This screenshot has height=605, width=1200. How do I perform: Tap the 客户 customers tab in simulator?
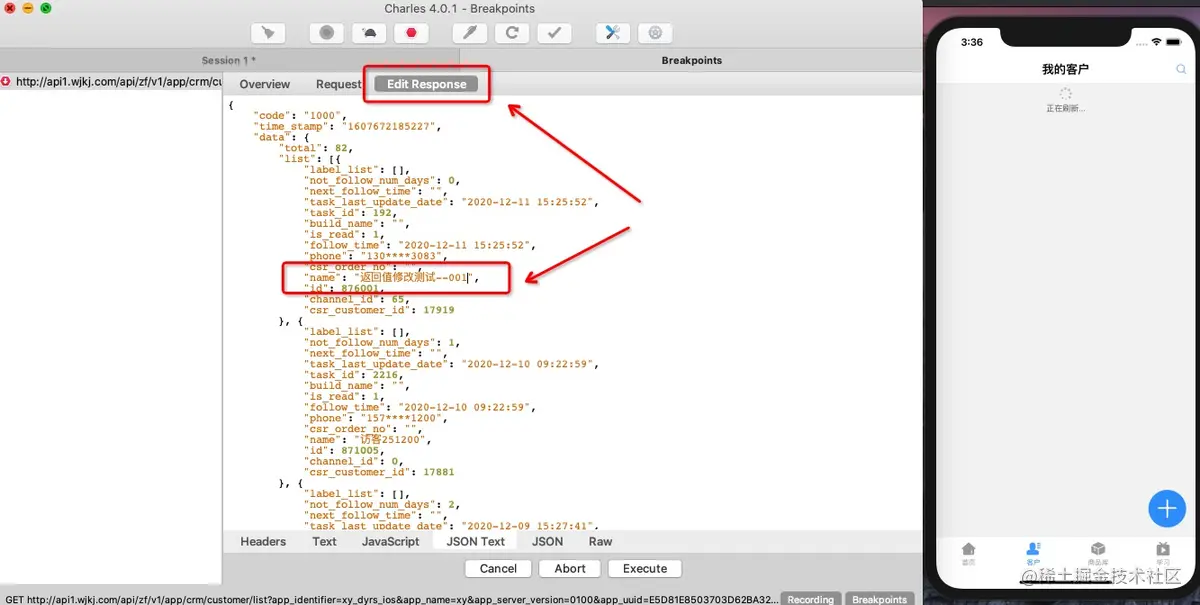1033,553
